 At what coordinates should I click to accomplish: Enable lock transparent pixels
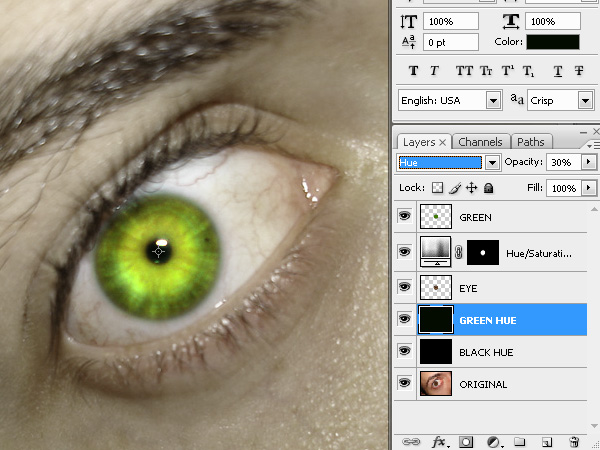tap(437, 188)
